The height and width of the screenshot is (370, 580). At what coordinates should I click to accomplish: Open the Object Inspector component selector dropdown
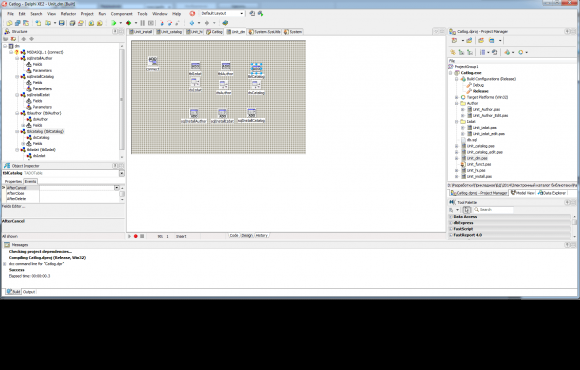(x=122, y=173)
